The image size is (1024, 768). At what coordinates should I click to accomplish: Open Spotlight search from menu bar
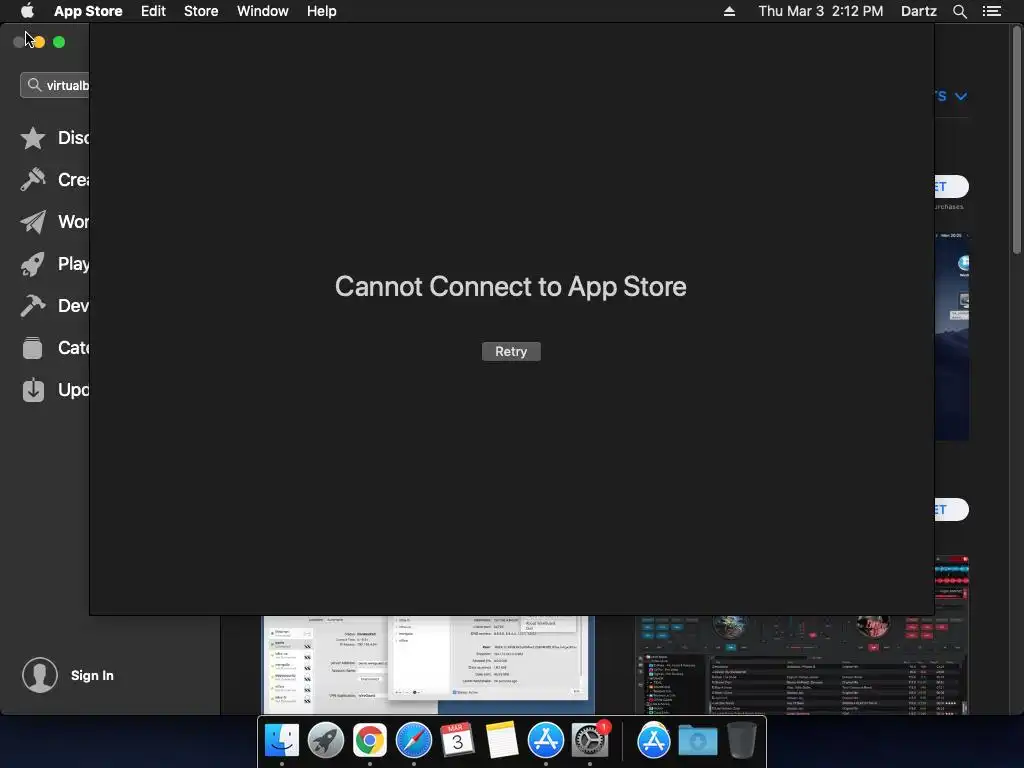[x=960, y=11]
